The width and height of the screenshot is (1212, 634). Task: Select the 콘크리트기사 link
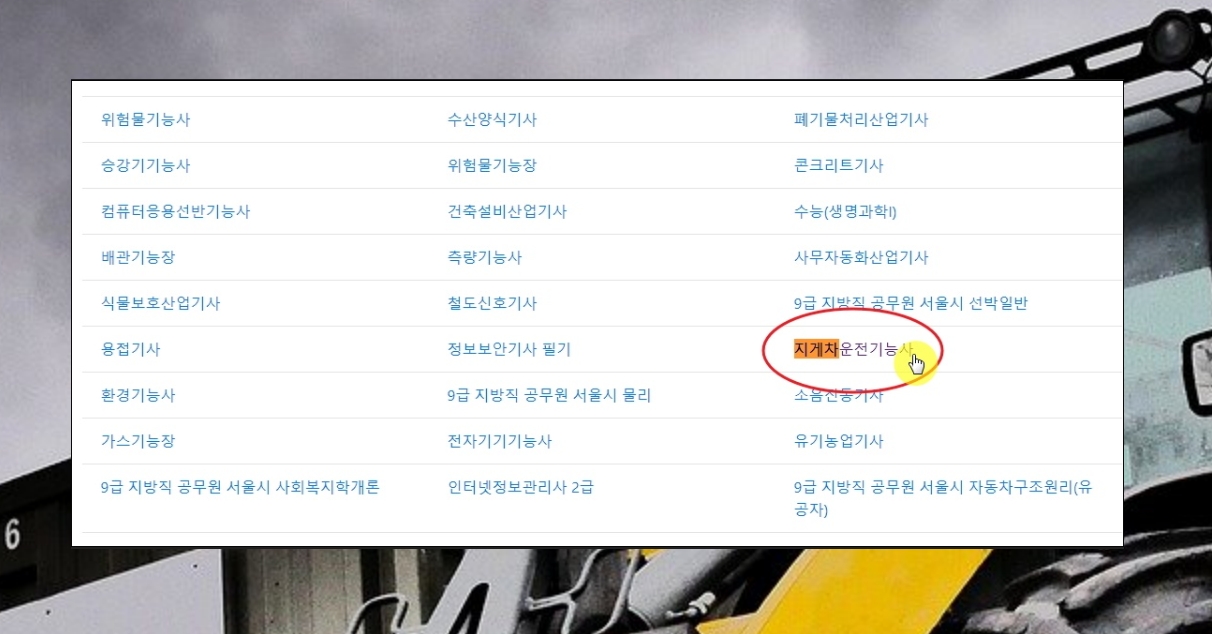(839, 166)
